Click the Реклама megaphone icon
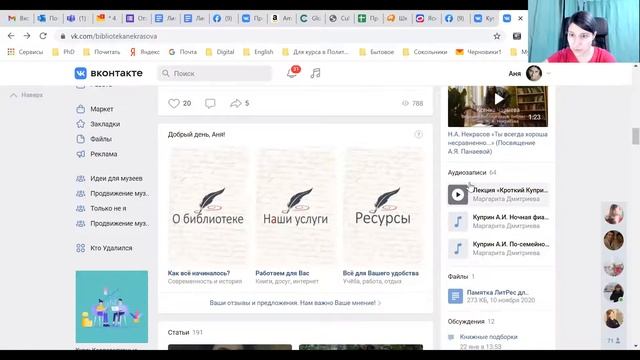 (x=81, y=154)
